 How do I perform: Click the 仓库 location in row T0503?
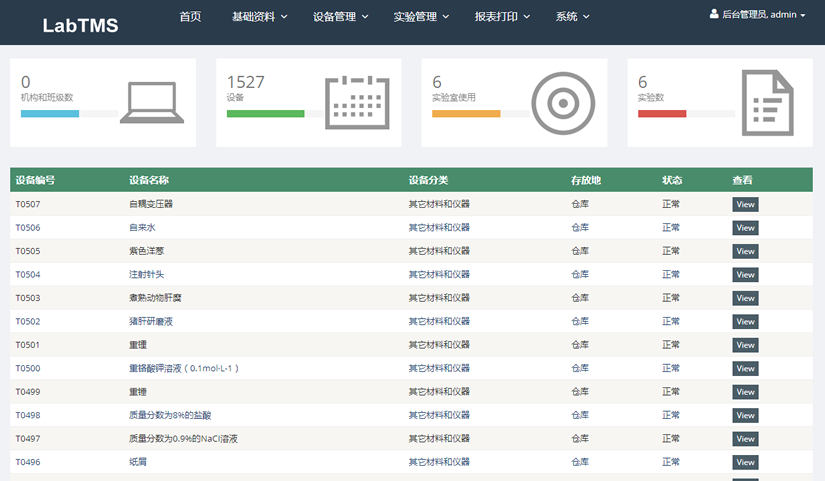click(580, 298)
